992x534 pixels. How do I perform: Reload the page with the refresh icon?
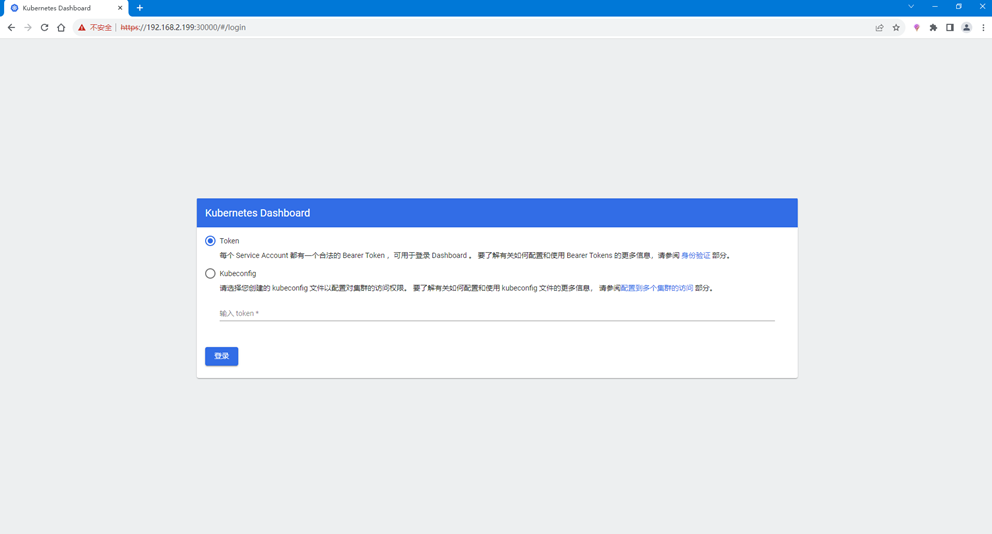point(44,27)
